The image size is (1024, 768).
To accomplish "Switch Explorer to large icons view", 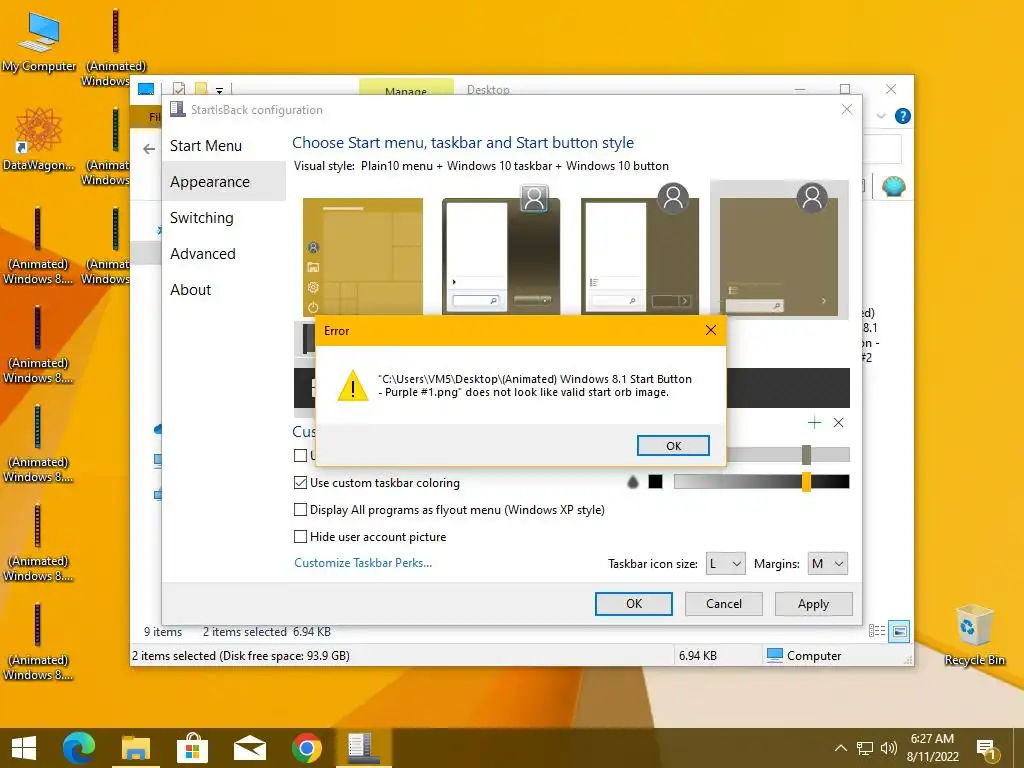I will click(x=899, y=631).
